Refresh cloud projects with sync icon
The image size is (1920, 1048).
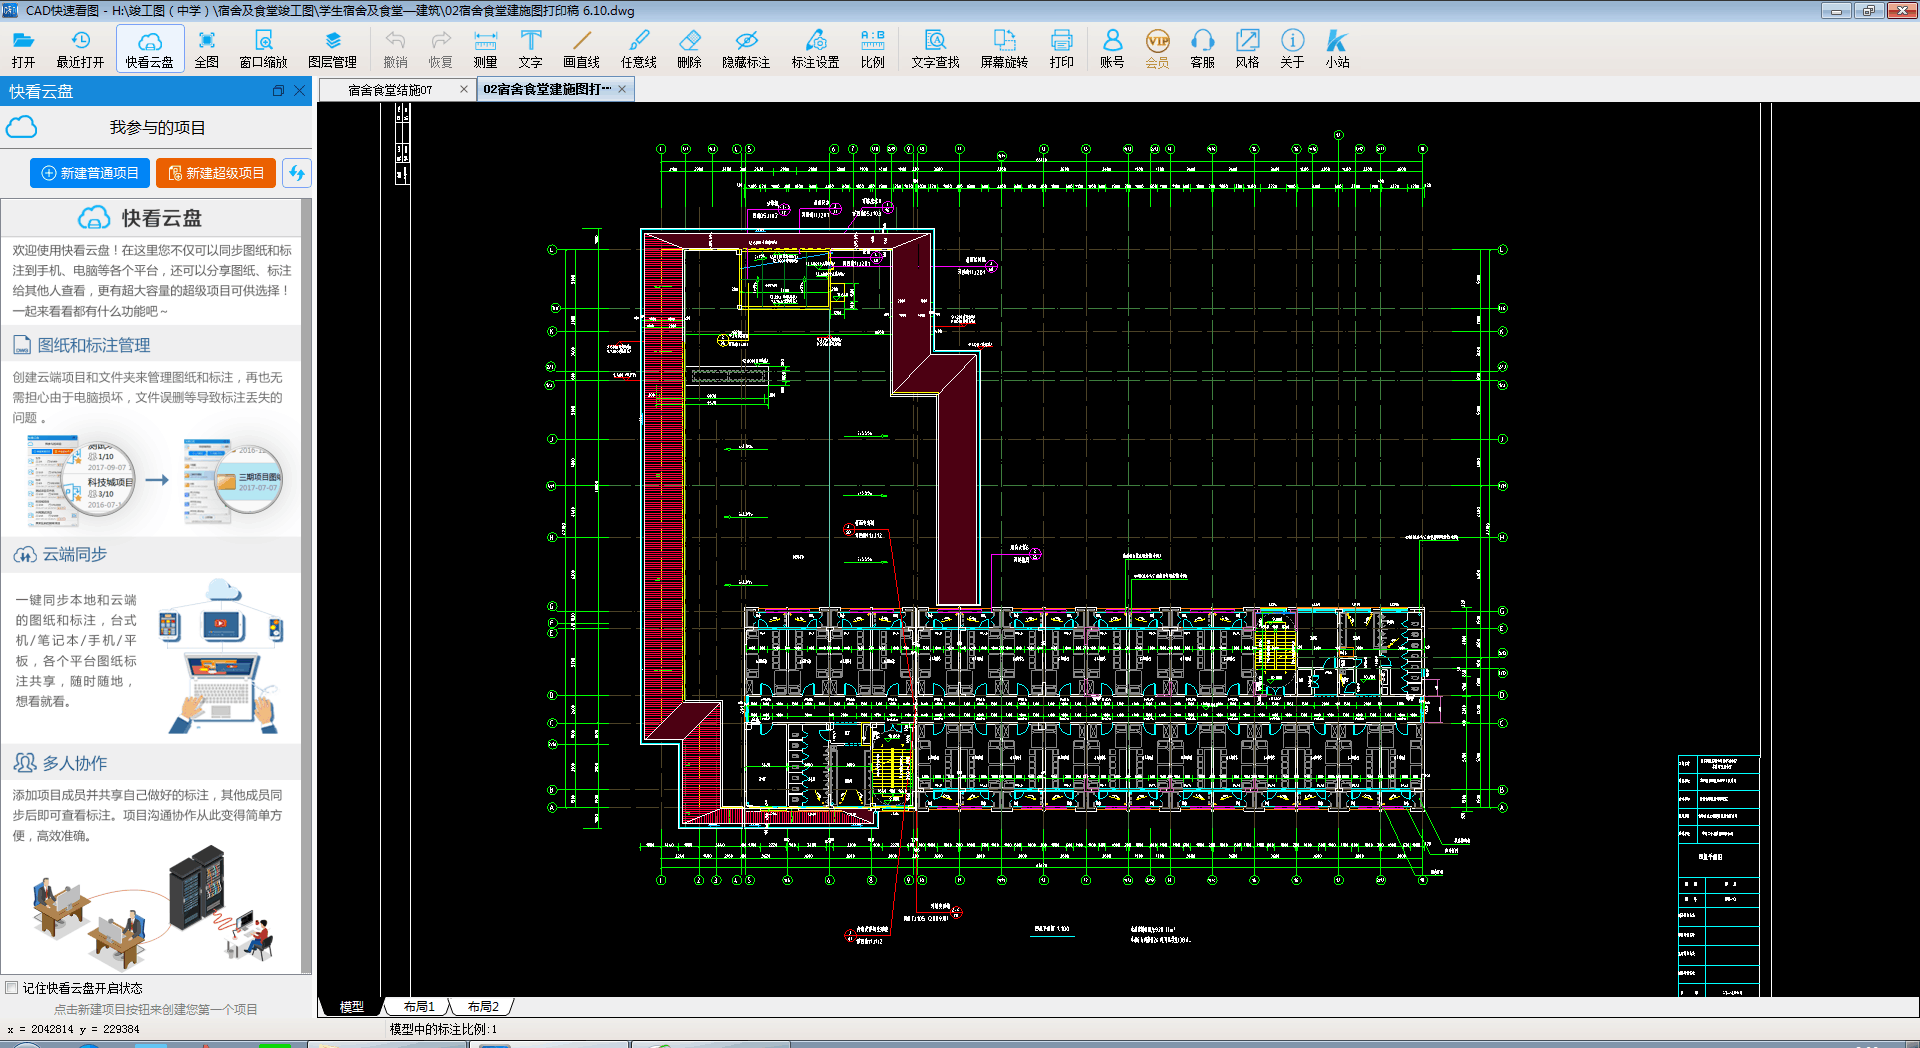tap(297, 173)
